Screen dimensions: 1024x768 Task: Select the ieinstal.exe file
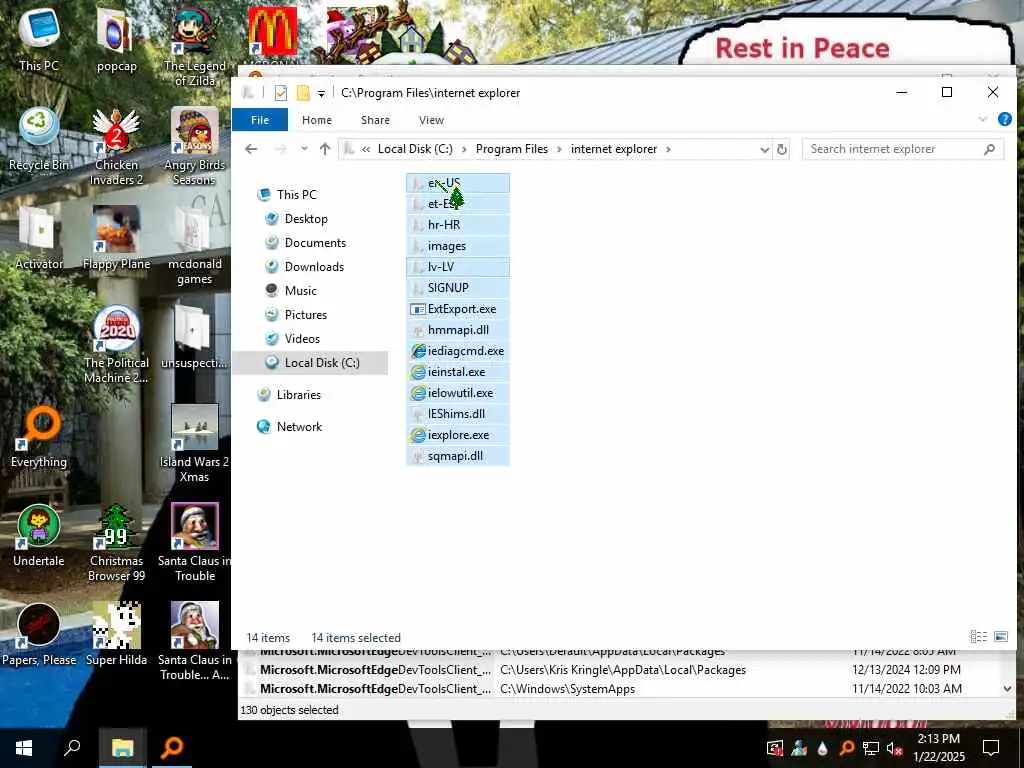tap(458, 372)
